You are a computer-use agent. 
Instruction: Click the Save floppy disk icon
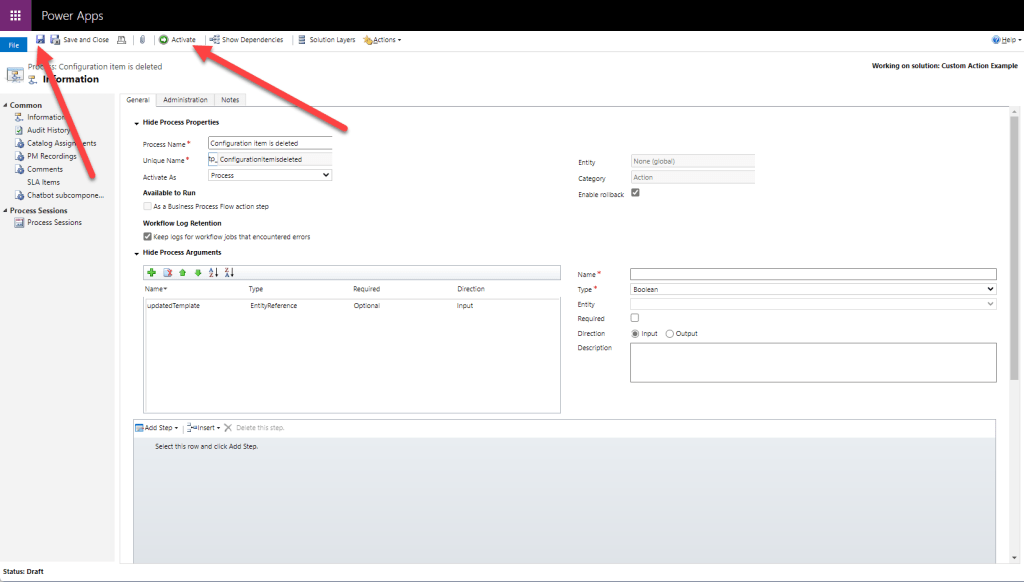tap(40, 40)
